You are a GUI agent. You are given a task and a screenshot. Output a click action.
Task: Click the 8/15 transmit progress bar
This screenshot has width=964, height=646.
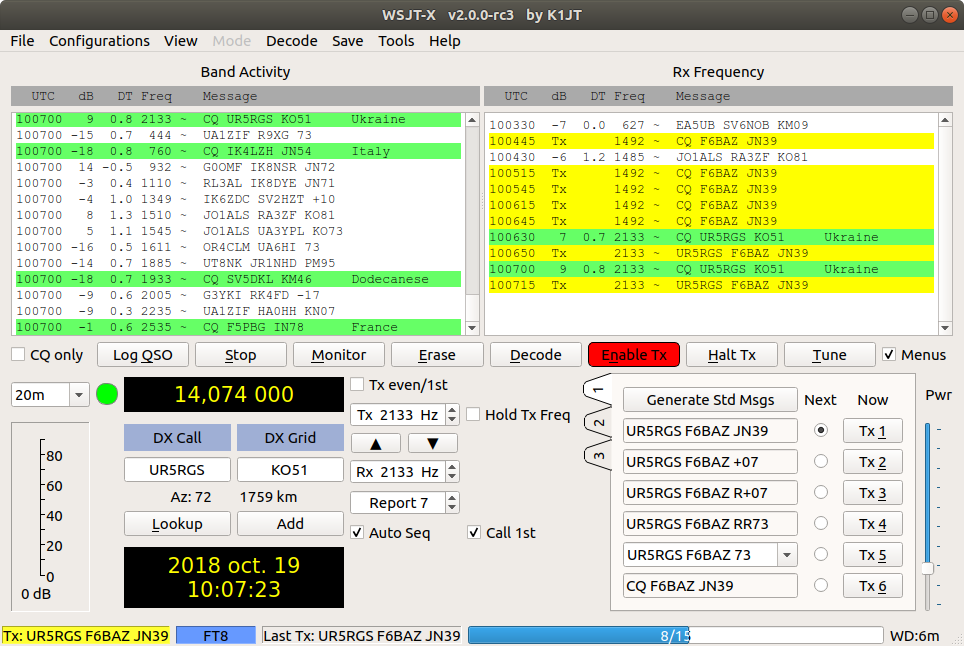(x=676, y=636)
